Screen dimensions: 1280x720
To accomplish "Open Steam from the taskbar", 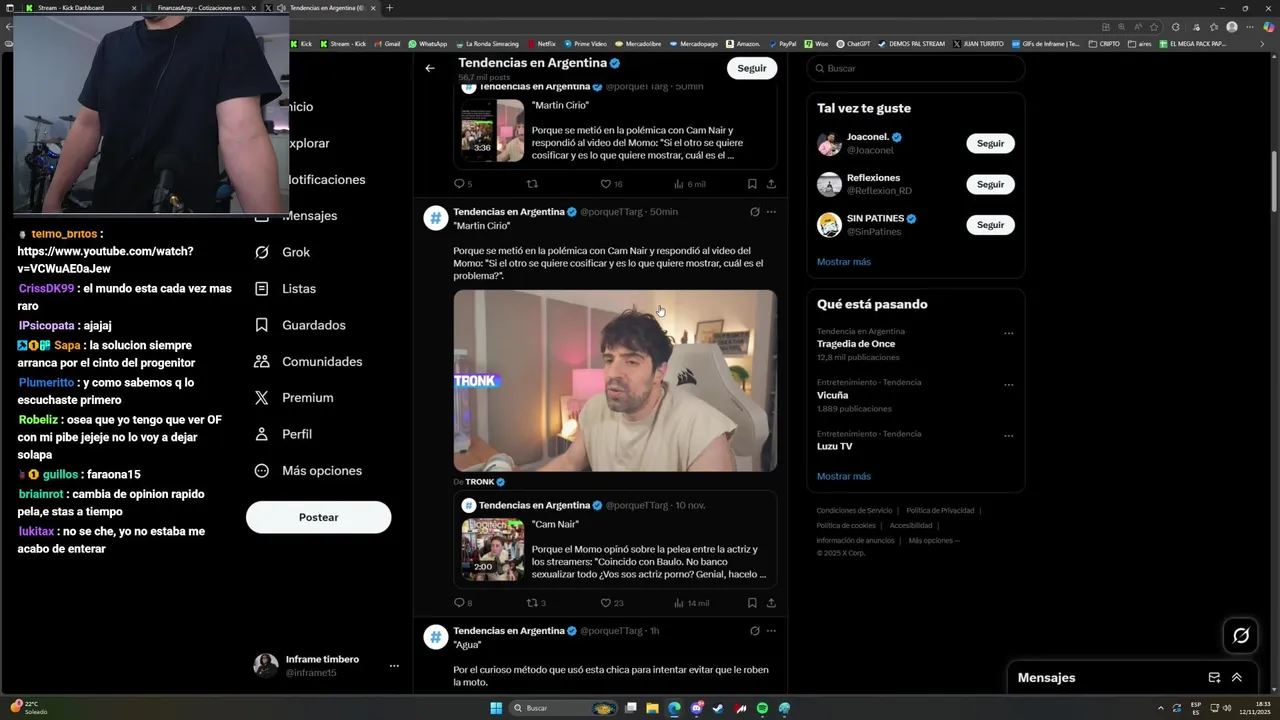I will tap(718, 708).
